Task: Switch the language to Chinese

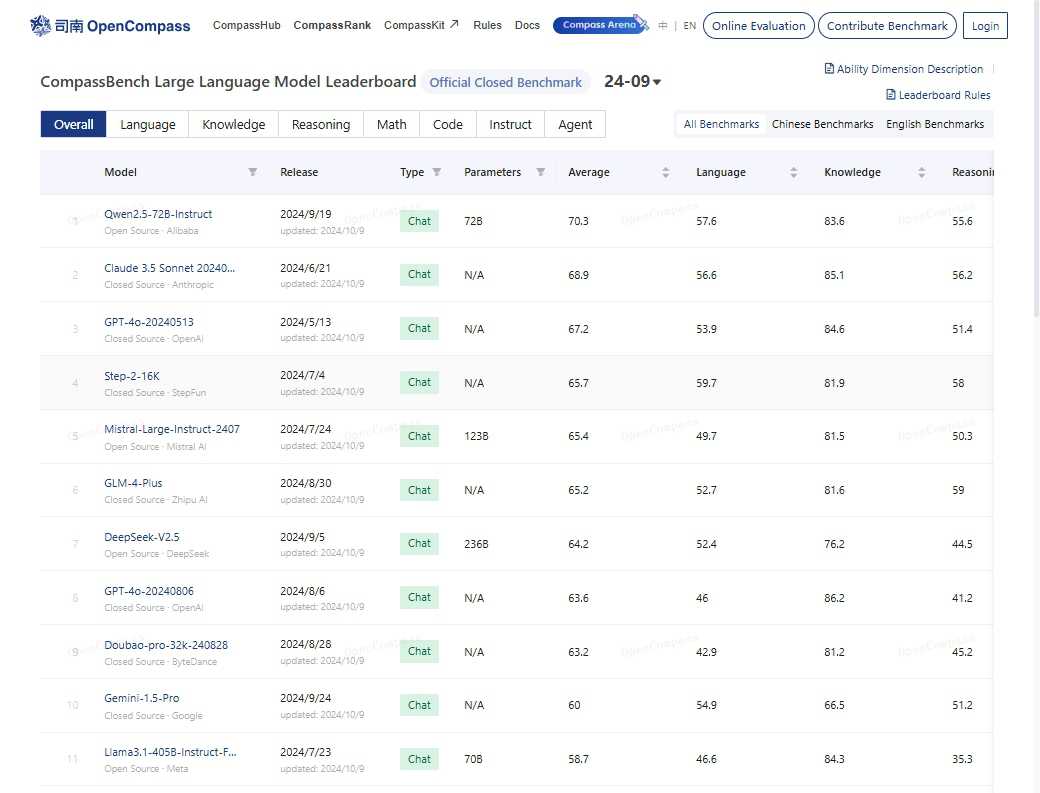Action: (663, 26)
